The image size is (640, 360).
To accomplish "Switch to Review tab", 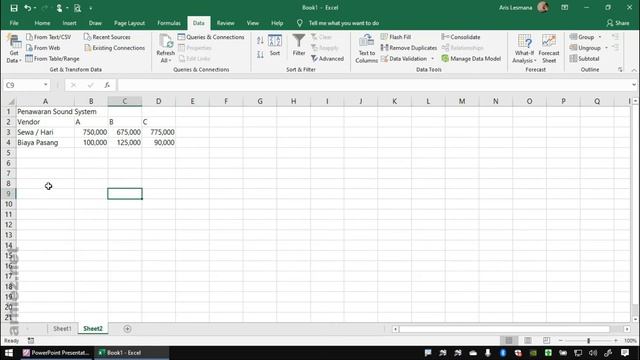I will 225,23.
